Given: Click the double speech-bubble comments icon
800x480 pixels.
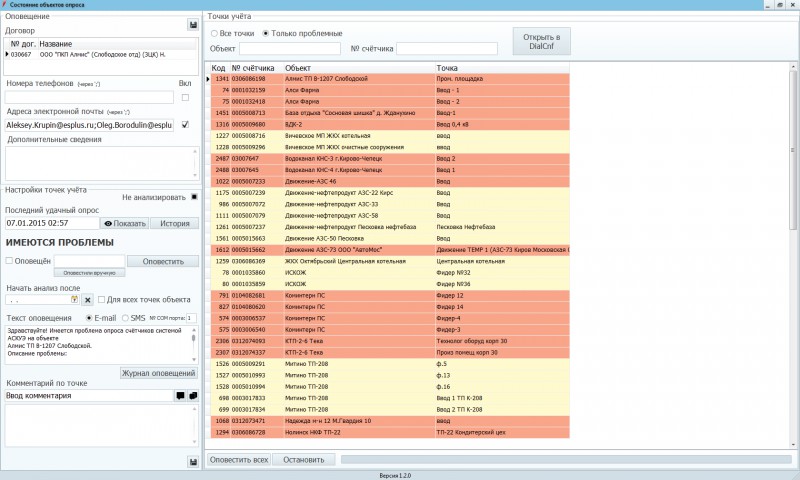Looking at the screenshot, I should (x=193, y=395).
